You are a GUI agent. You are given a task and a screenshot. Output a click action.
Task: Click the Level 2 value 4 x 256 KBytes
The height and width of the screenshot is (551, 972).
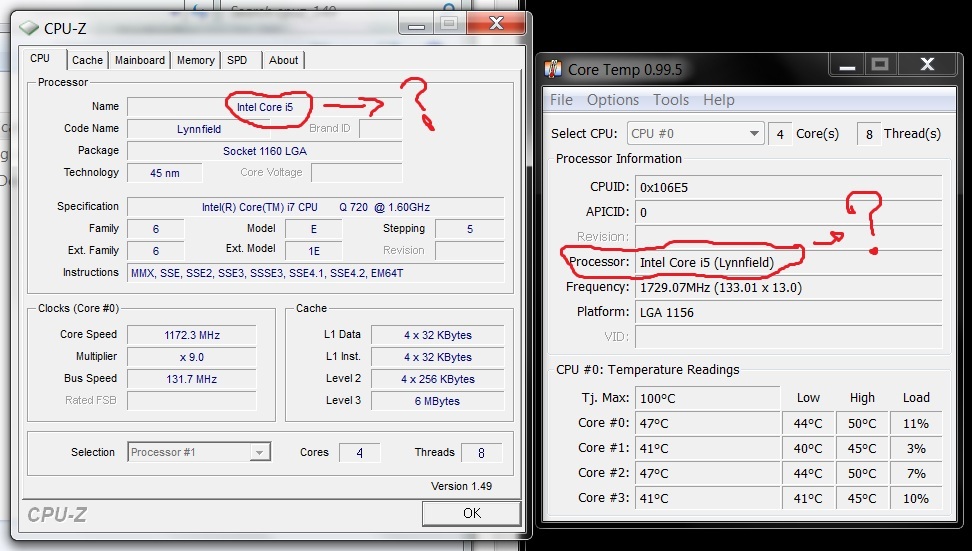[438, 379]
